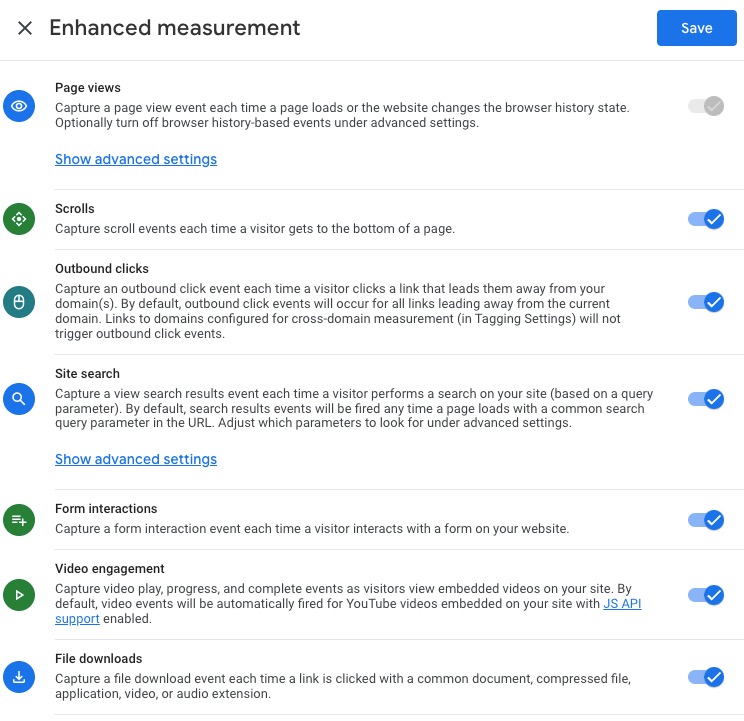The height and width of the screenshot is (721, 744).
Task: Disable Video engagement toggle
Action: point(706,595)
